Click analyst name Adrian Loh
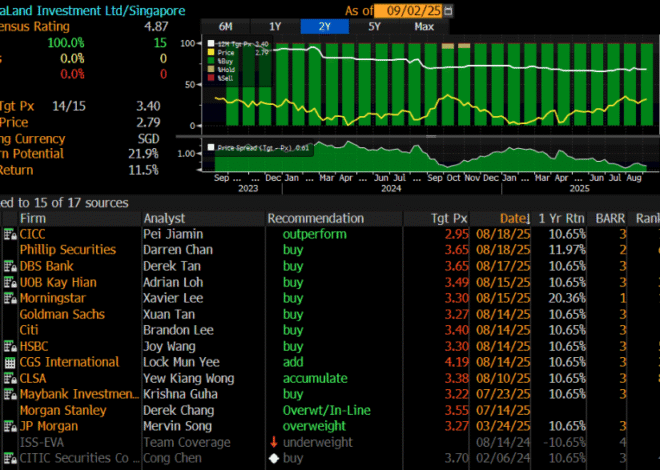This screenshot has height=470, width=660. (x=173, y=282)
